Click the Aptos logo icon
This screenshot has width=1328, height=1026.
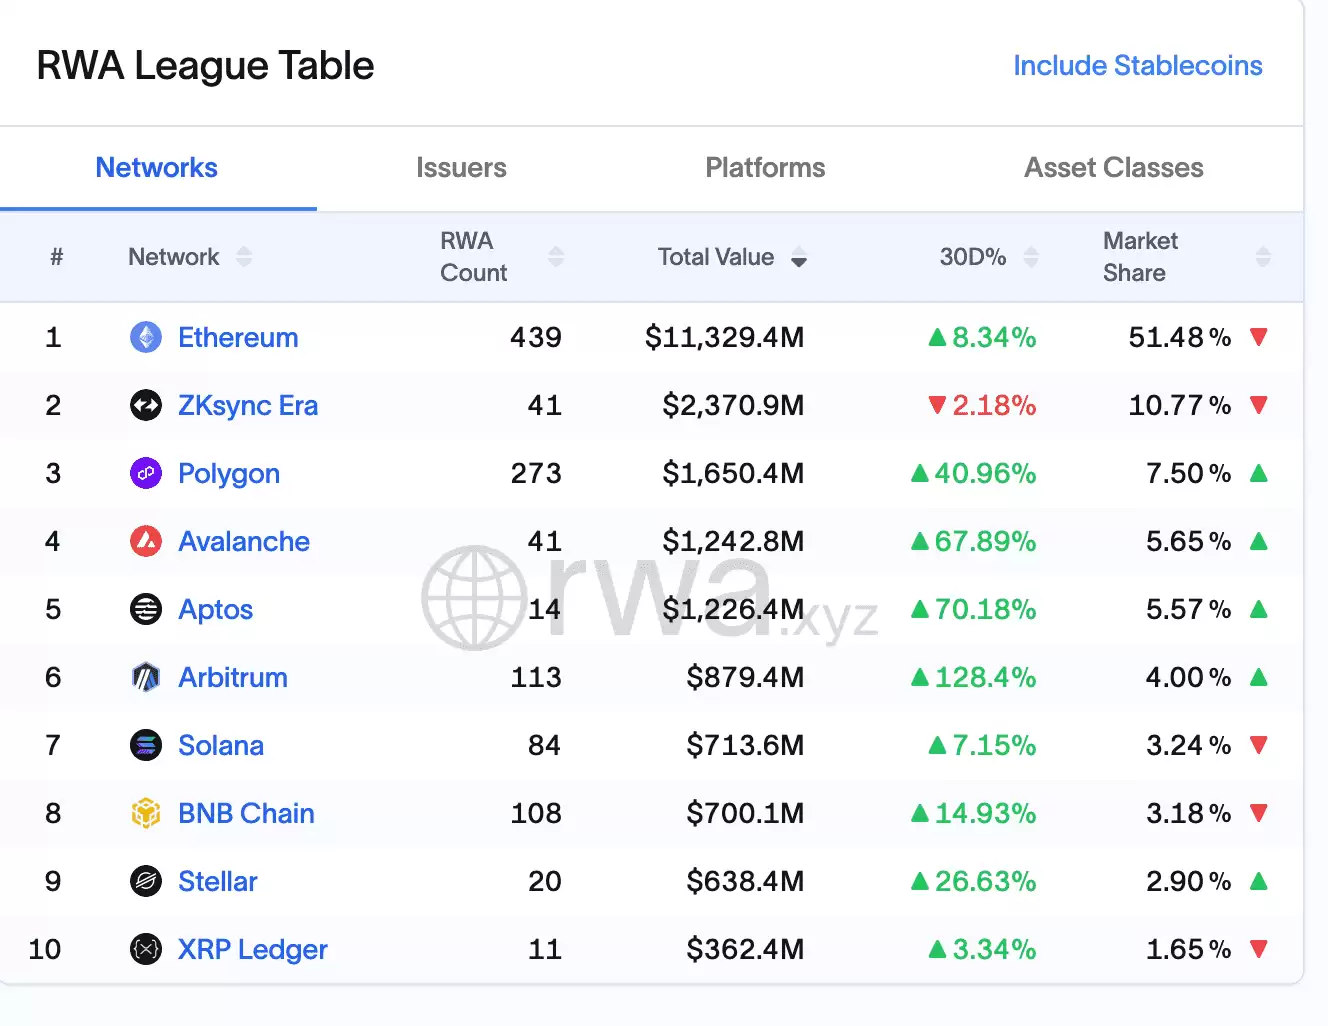coord(146,610)
